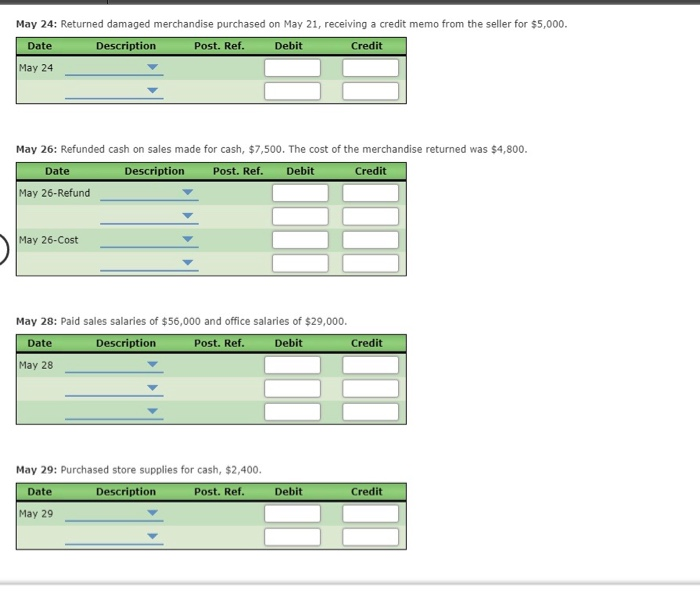Click debit field below May 26-Cost row

[x=300, y=263]
